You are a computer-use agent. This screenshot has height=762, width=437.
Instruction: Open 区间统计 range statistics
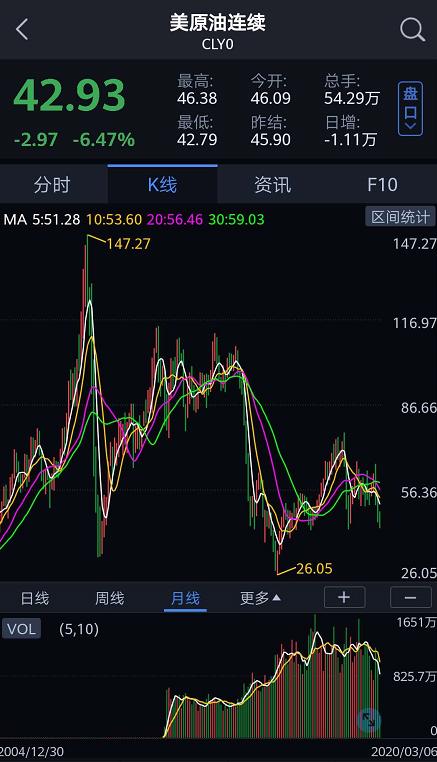(400, 217)
